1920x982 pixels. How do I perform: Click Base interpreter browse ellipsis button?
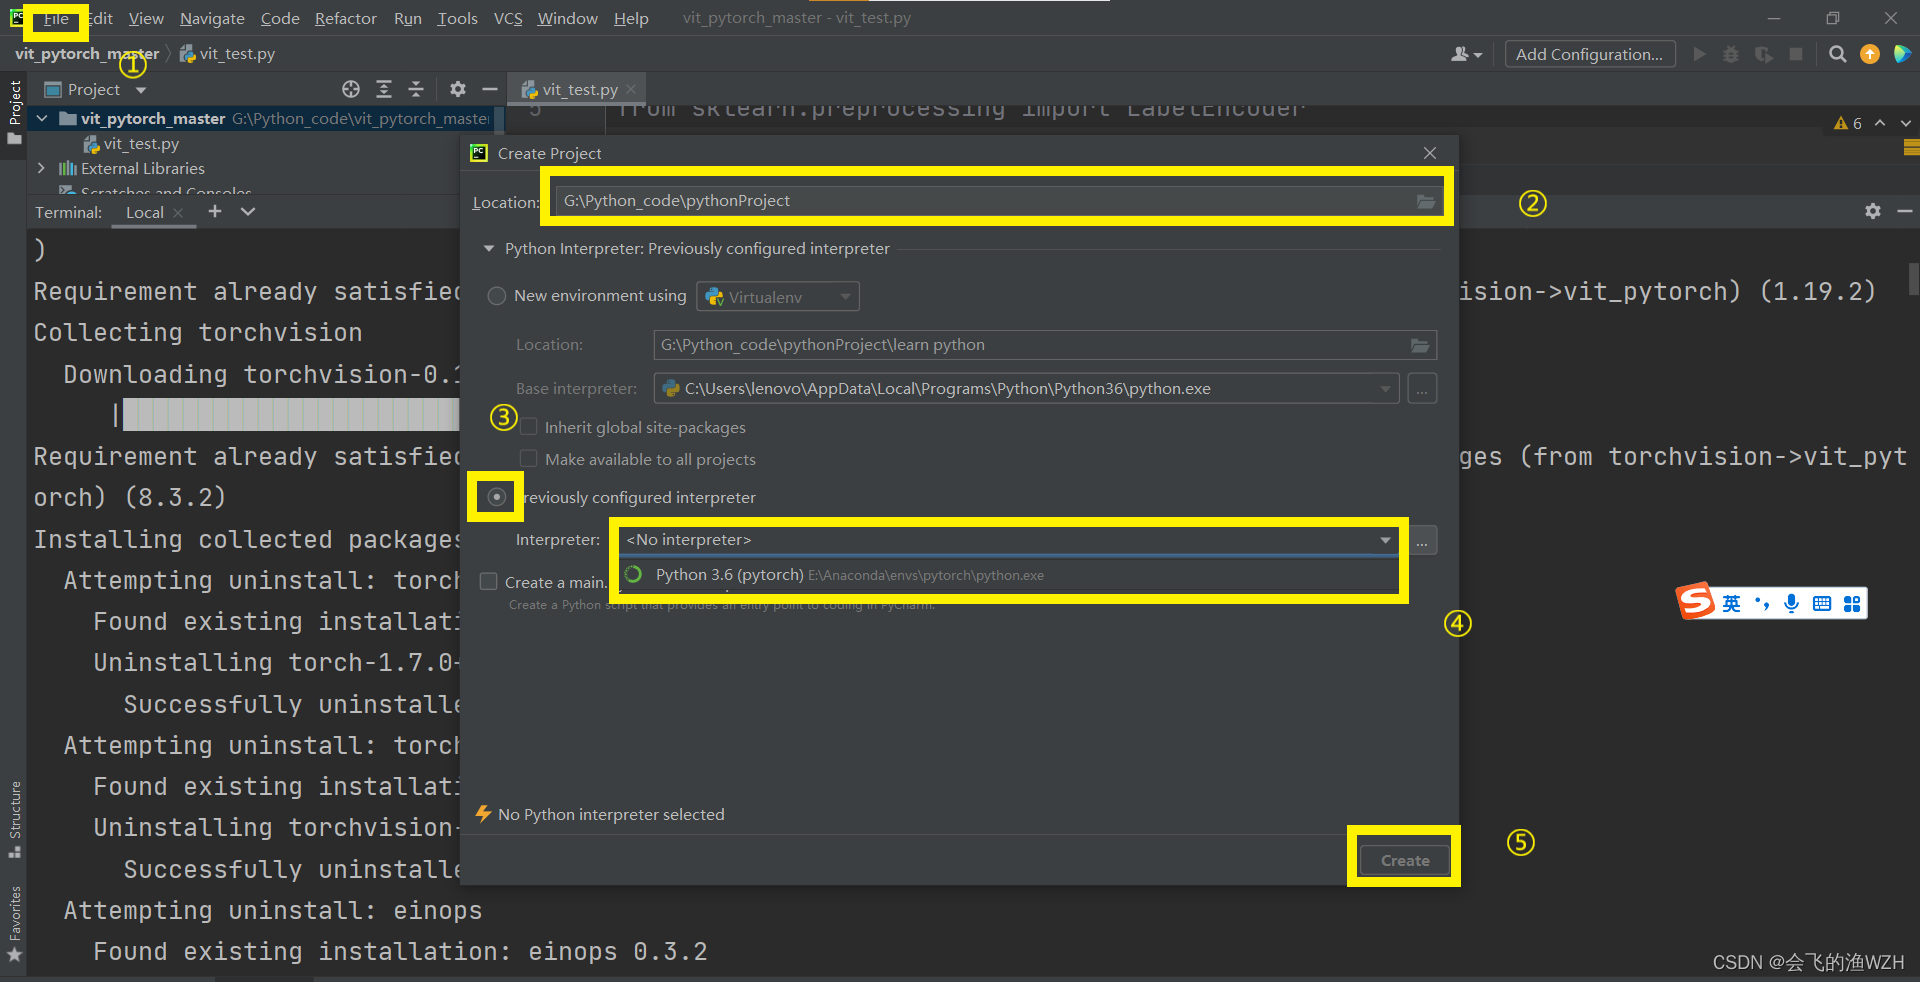(1422, 389)
